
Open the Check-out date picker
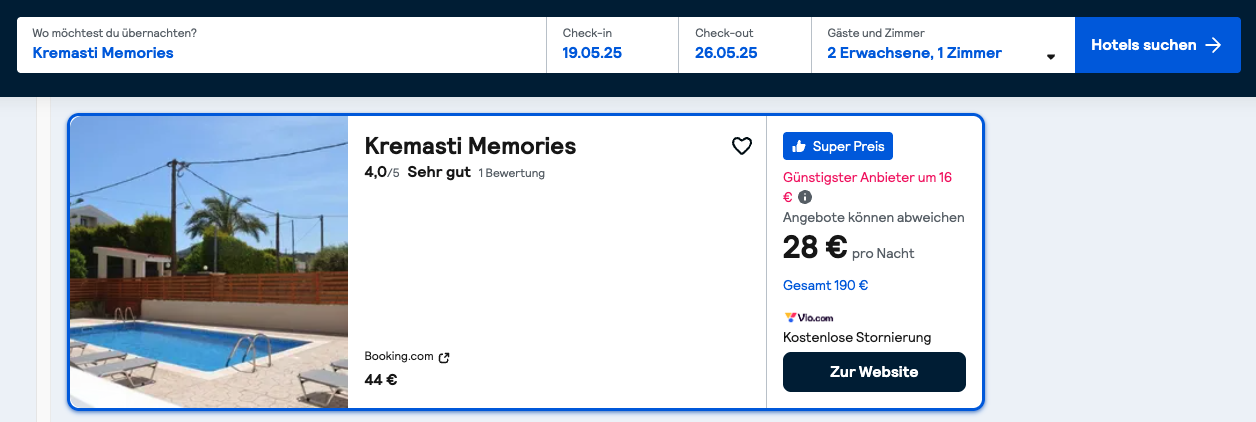[745, 45]
